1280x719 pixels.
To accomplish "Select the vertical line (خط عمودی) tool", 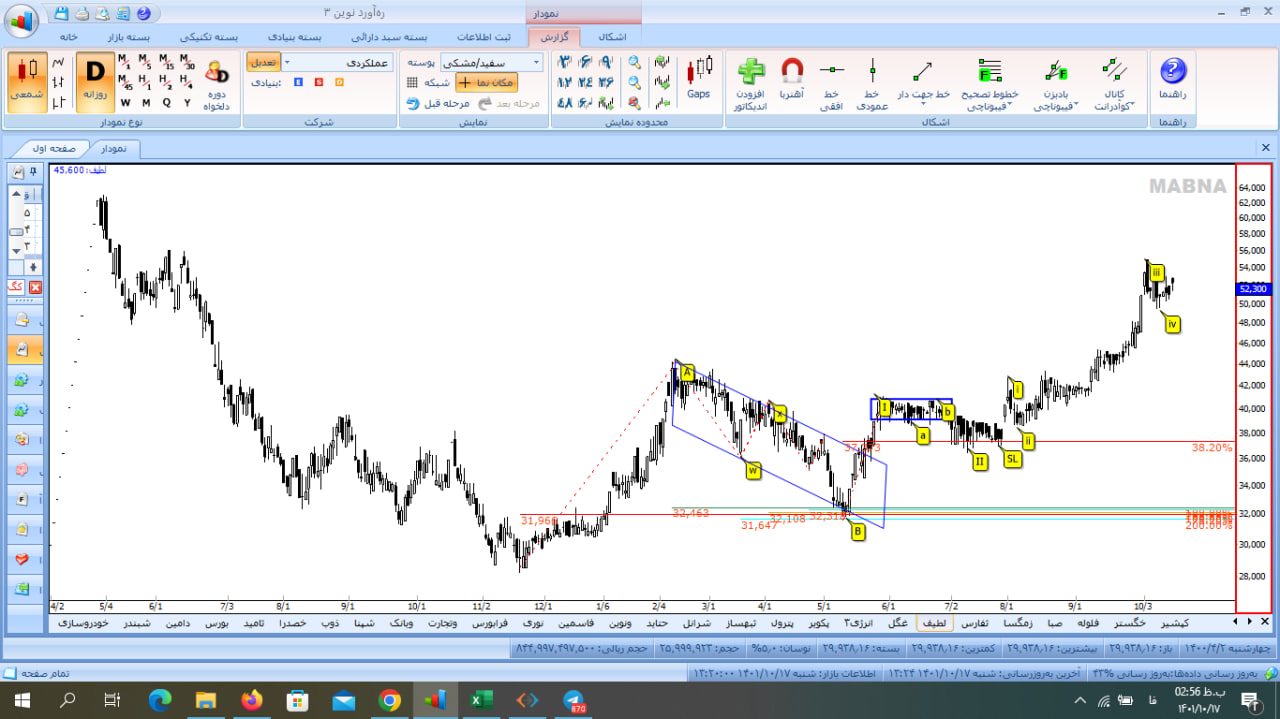I will pos(872,84).
